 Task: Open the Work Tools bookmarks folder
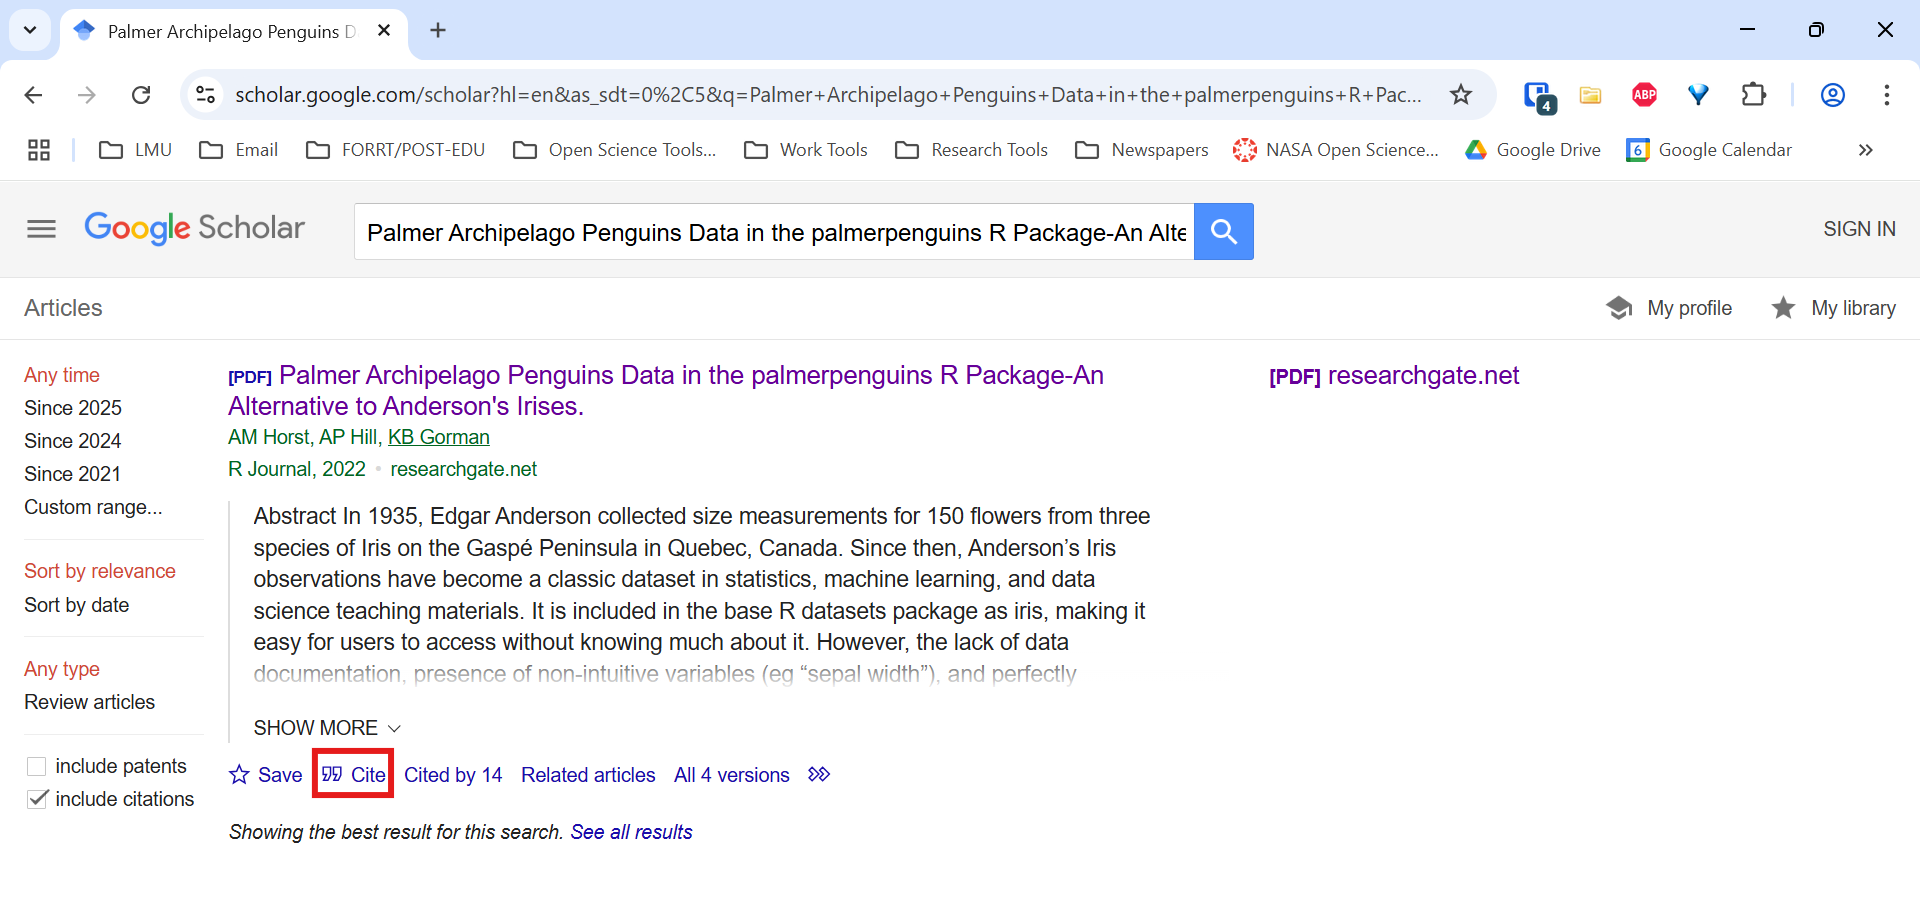[806, 150]
